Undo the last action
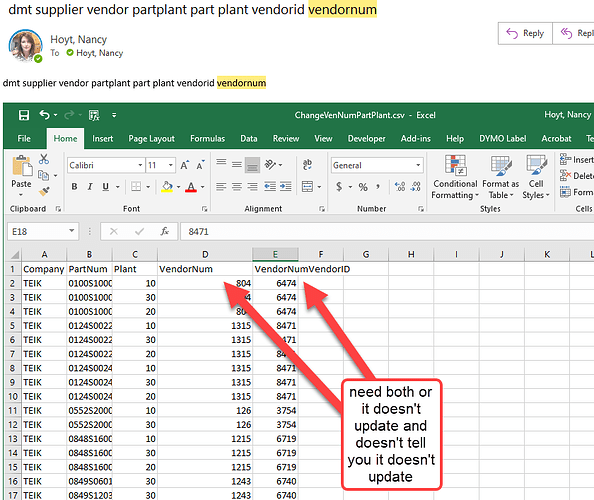594x500 pixels. pos(45,114)
